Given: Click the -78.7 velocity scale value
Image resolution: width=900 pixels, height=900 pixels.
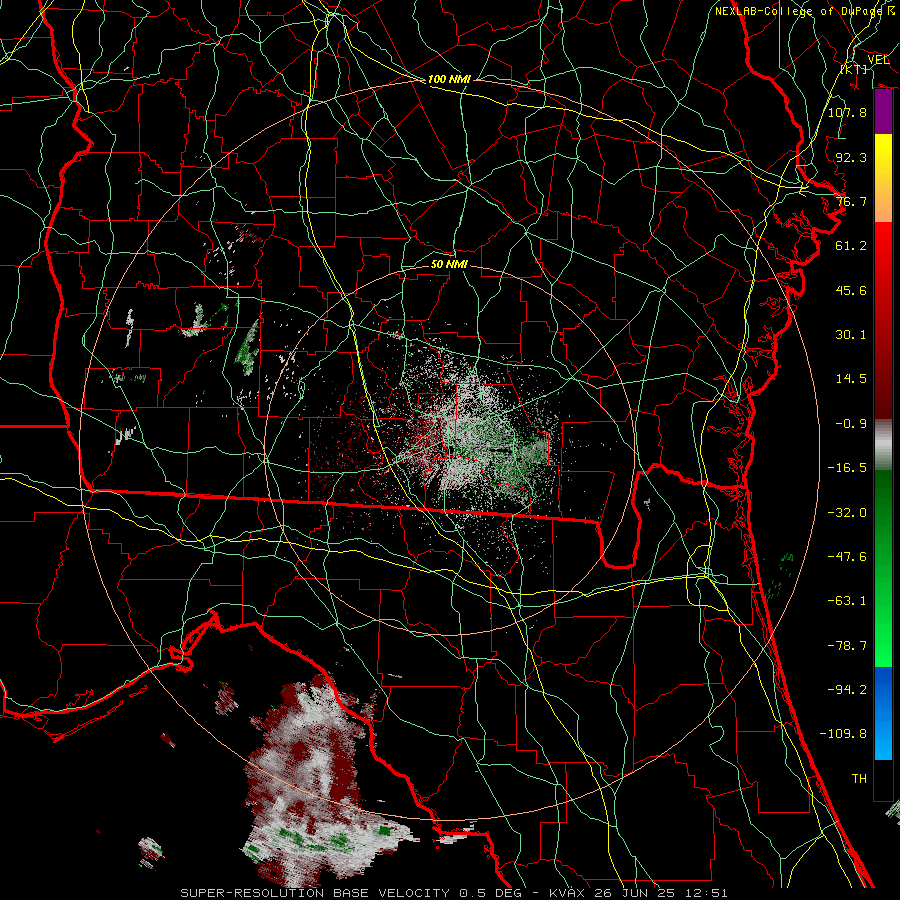Looking at the screenshot, I should tap(847, 646).
